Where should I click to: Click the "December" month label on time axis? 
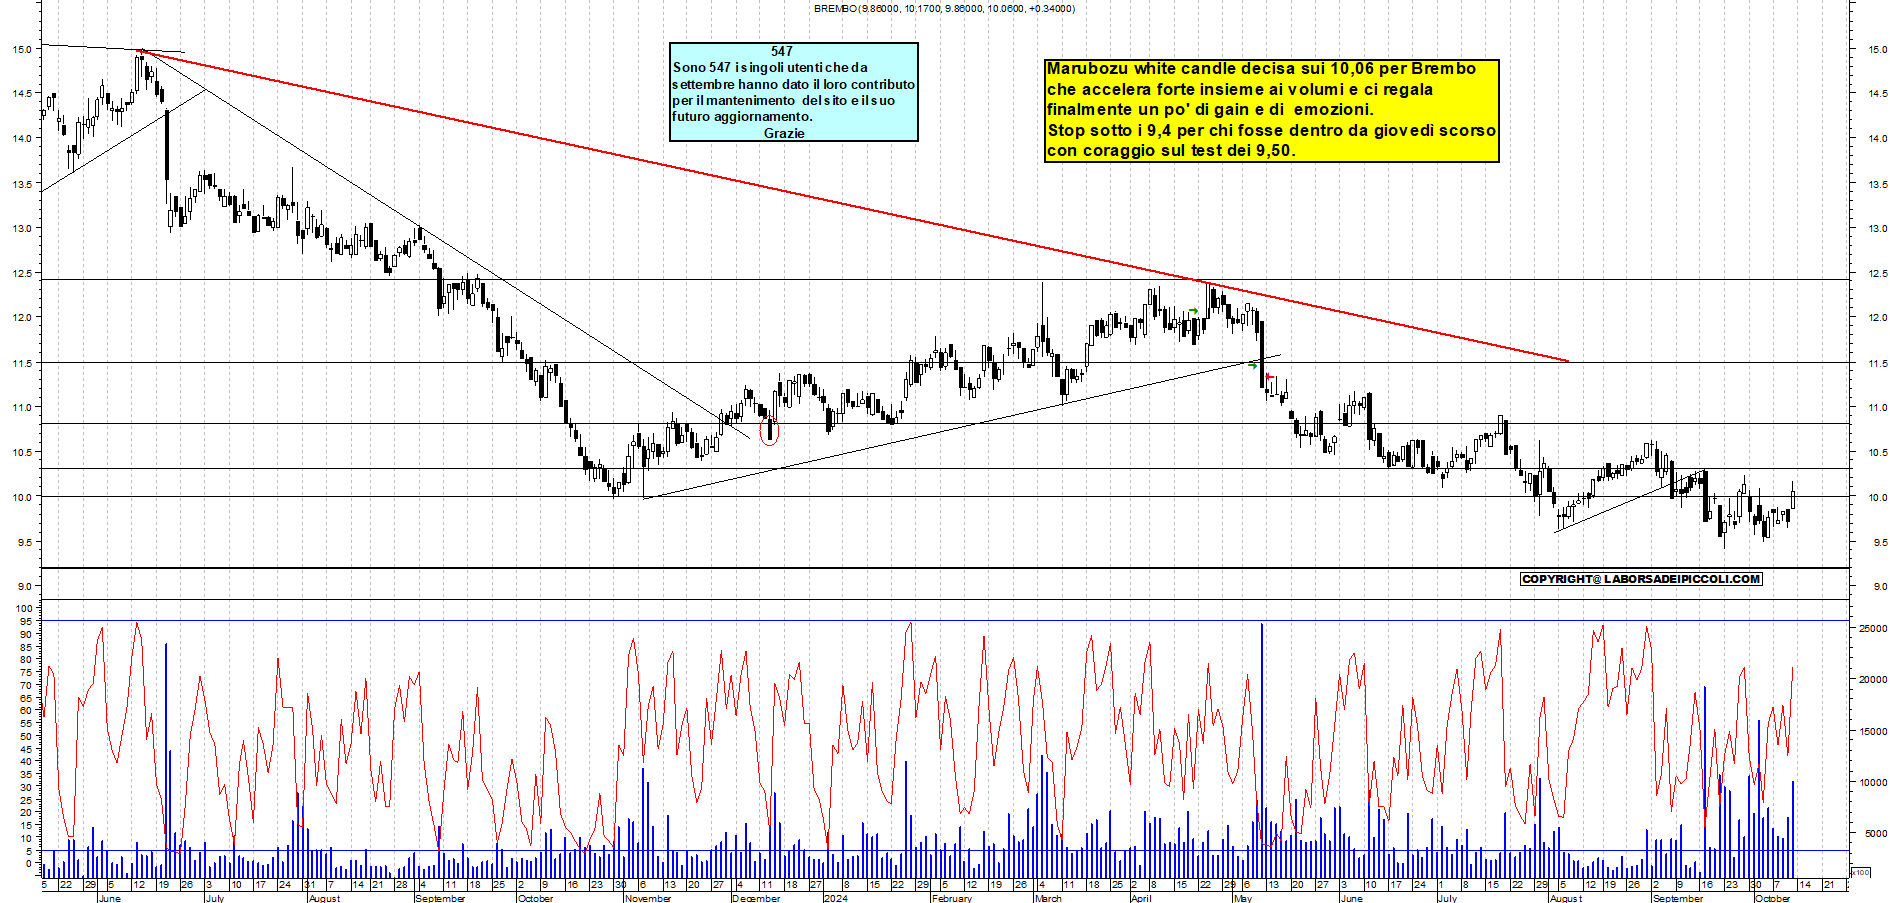[756, 898]
